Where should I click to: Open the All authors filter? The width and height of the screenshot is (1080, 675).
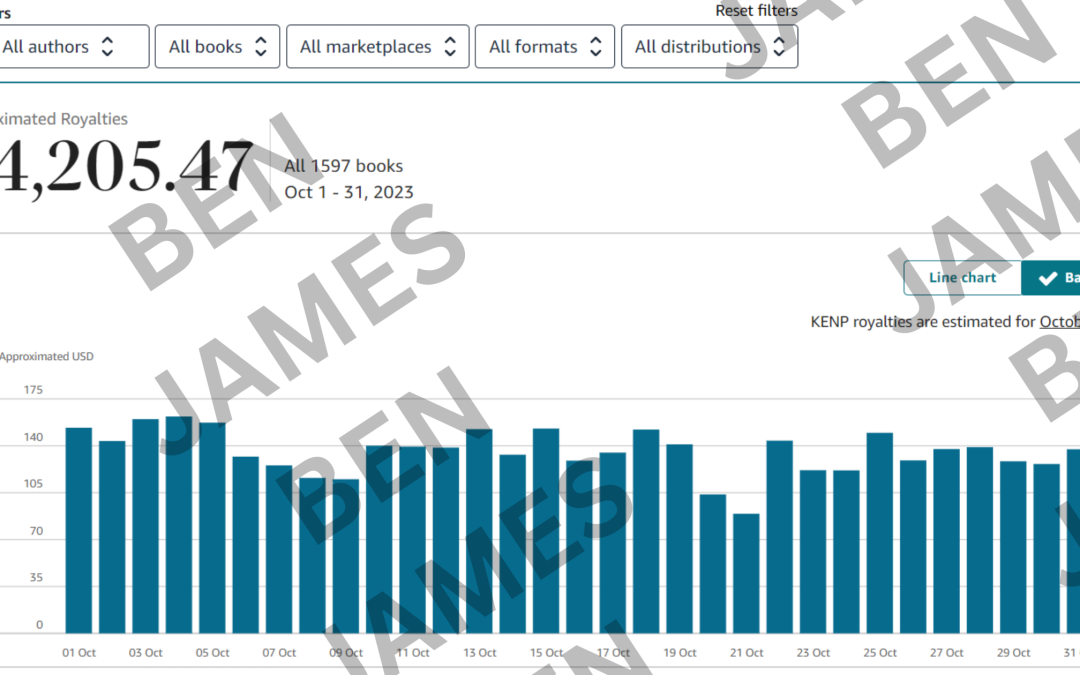click(x=75, y=45)
